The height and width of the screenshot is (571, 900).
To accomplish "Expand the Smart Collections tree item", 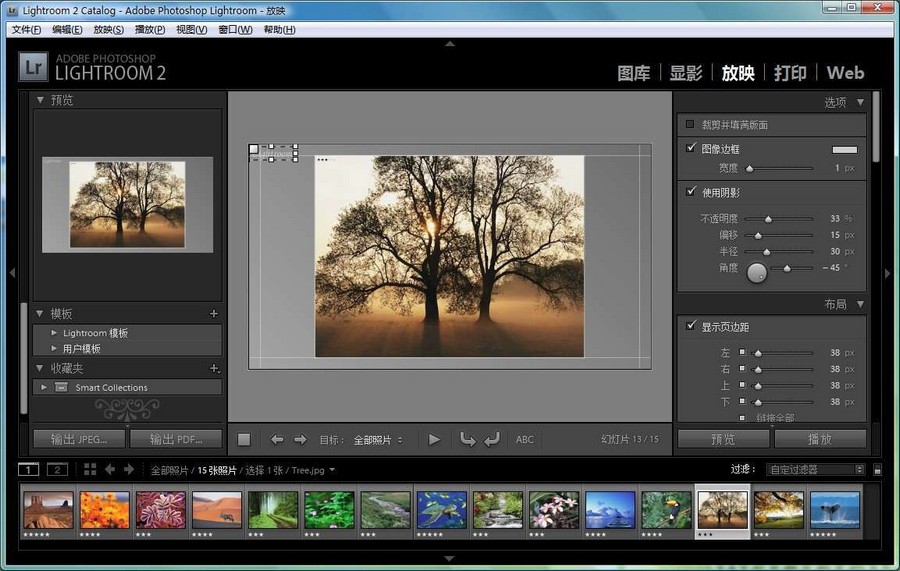I will [x=44, y=387].
